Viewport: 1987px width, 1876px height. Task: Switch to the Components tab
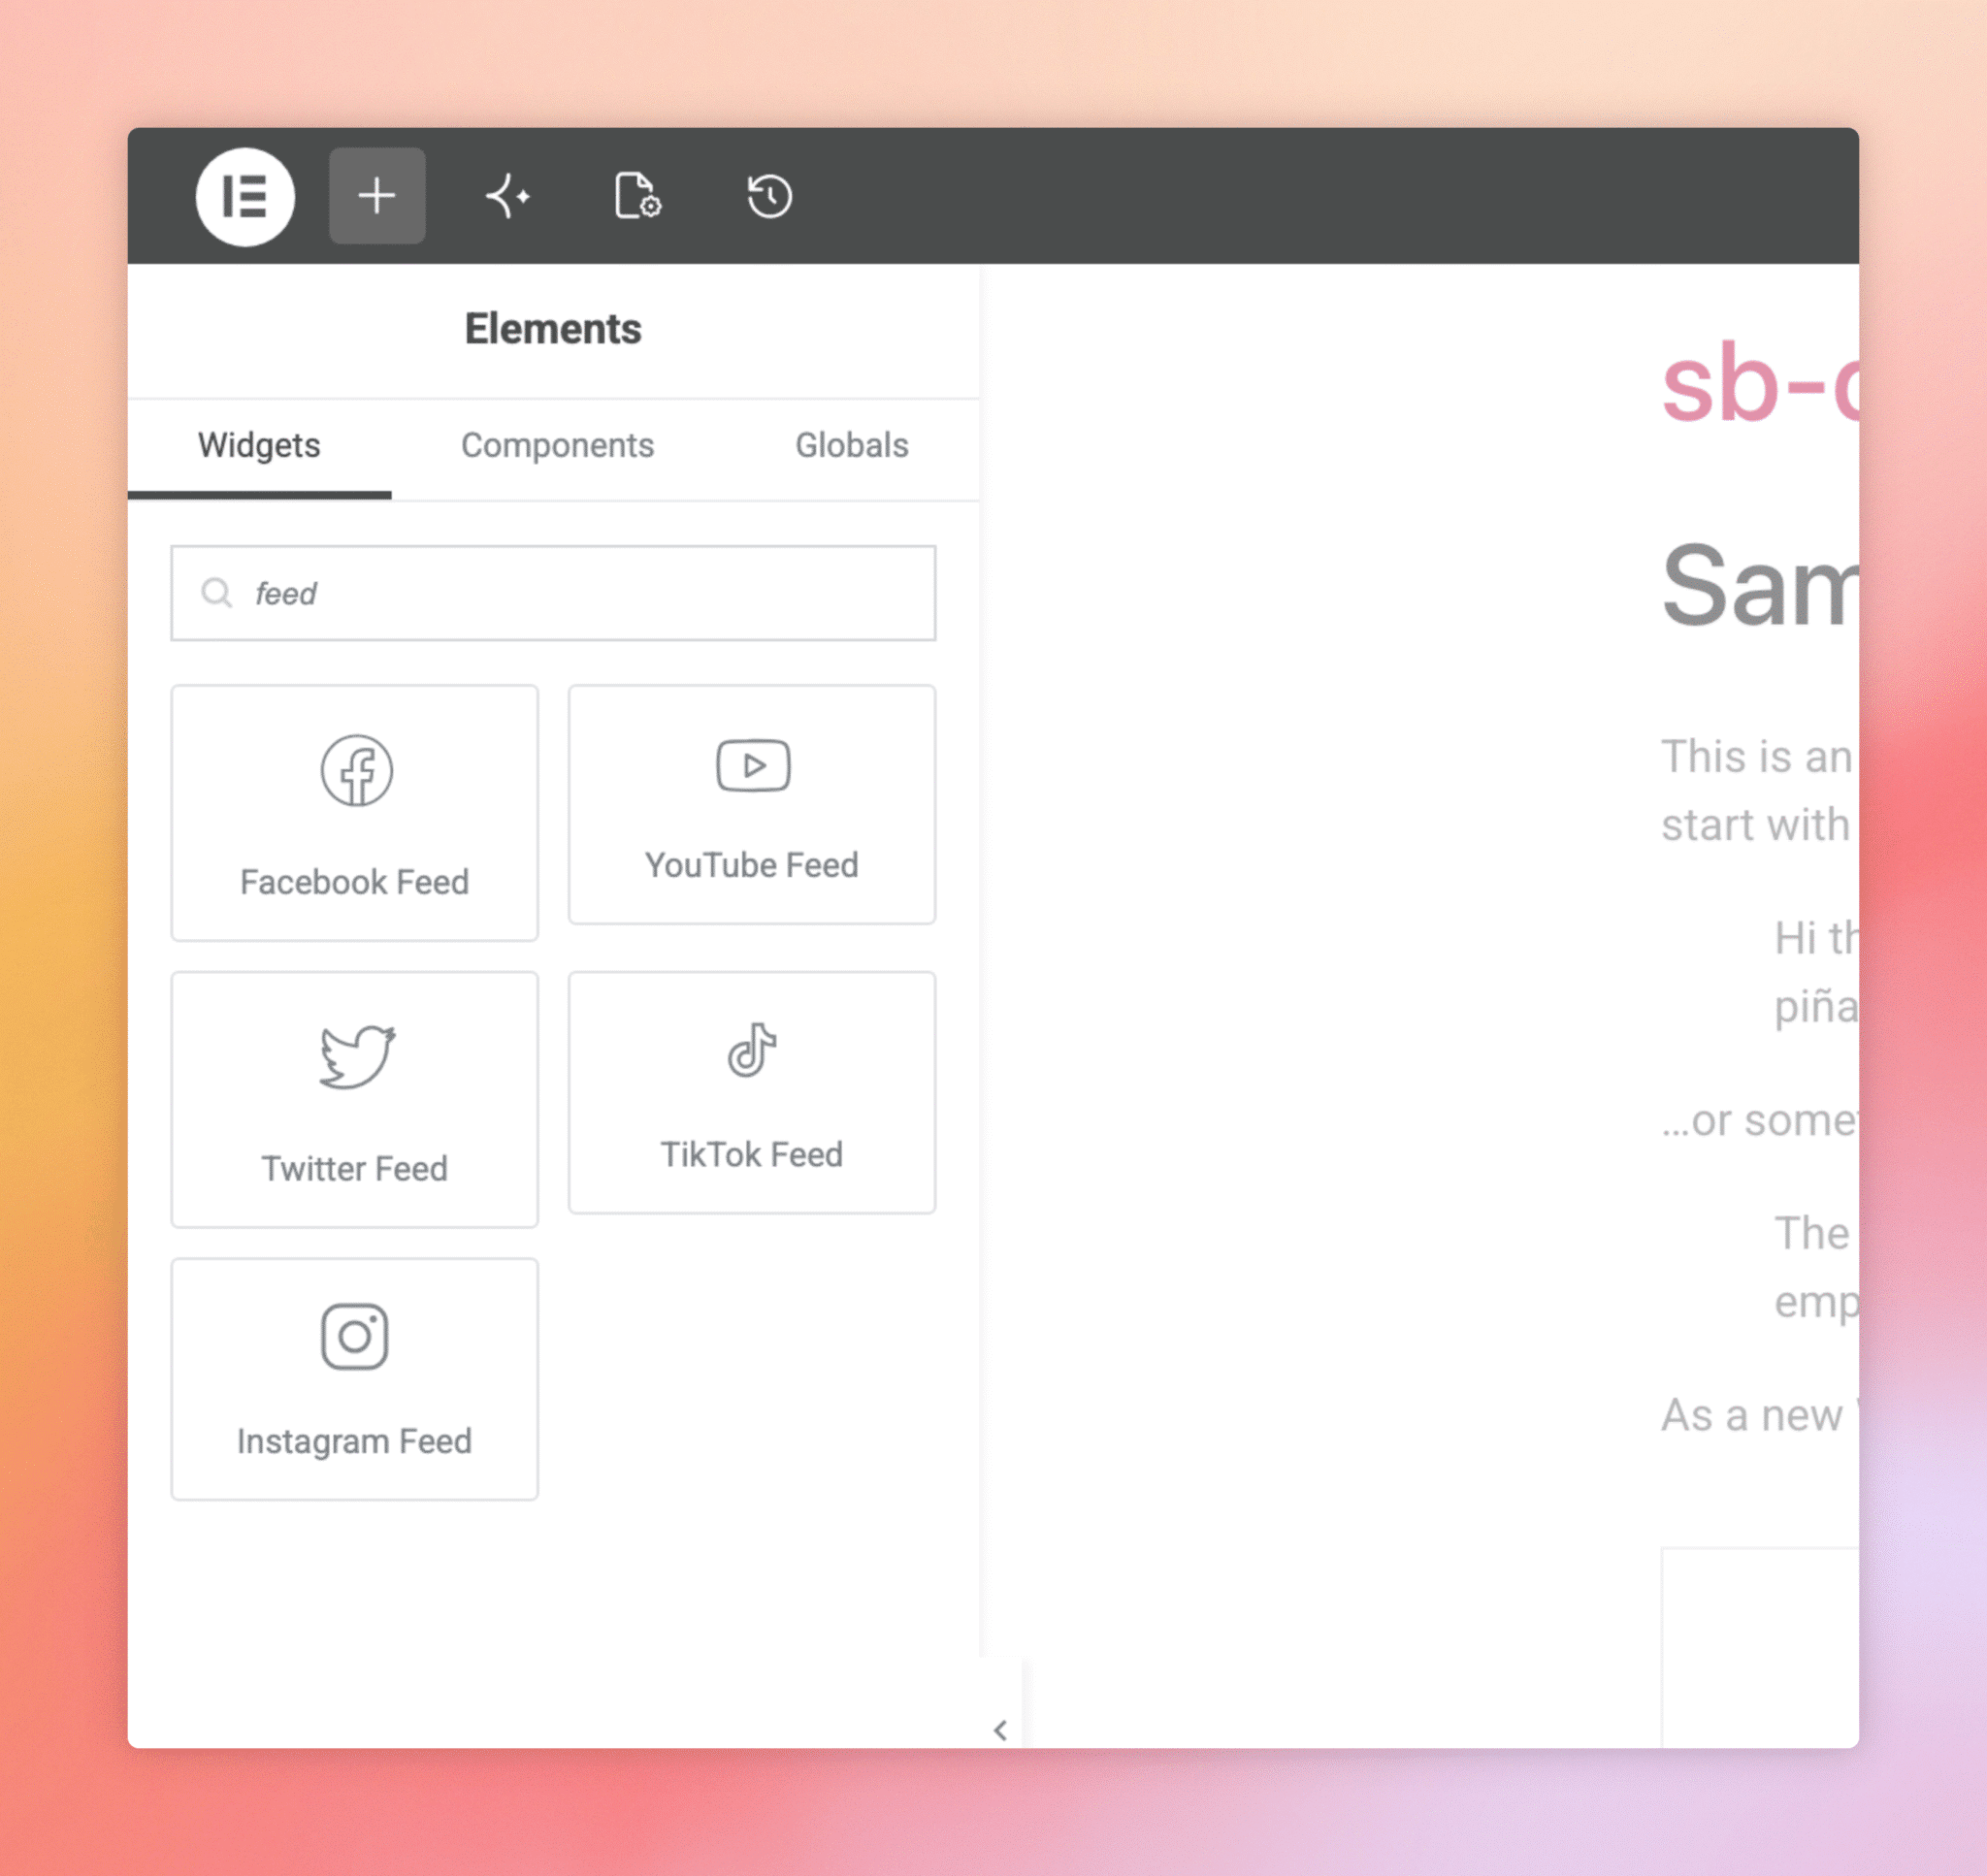(x=557, y=446)
